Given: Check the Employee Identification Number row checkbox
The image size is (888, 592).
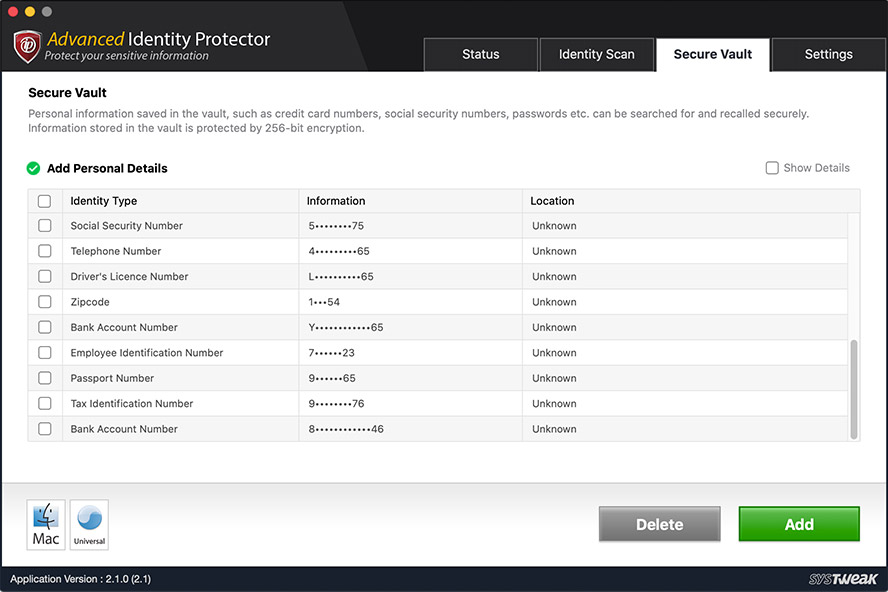Looking at the screenshot, I should (x=44, y=352).
